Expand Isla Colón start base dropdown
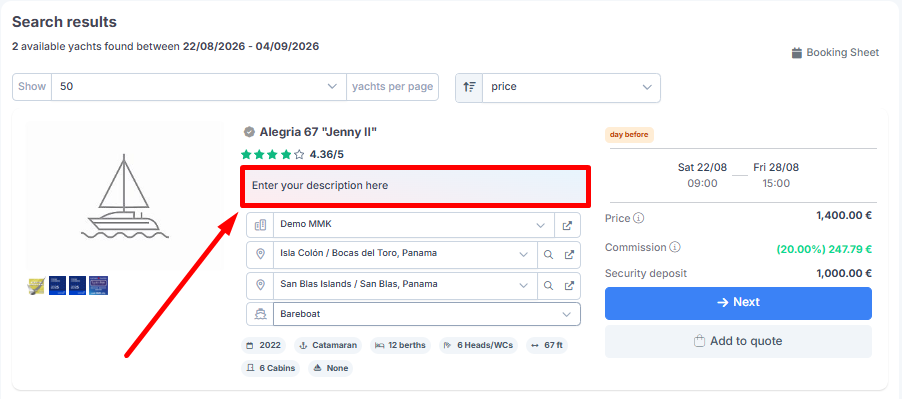The height and width of the screenshot is (399, 902). point(406,255)
